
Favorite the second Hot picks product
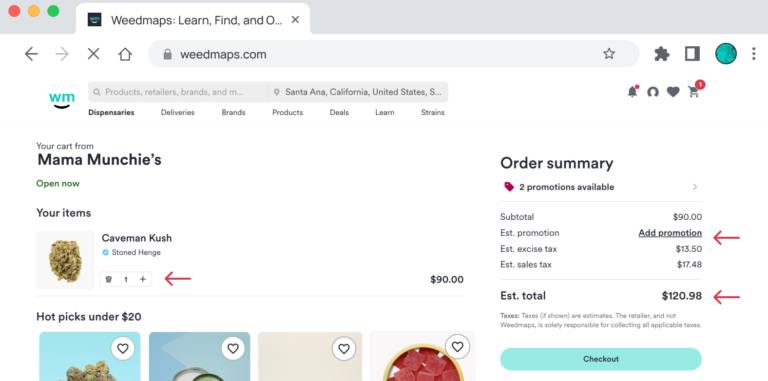pyautogui.click(x=233, y=348)
